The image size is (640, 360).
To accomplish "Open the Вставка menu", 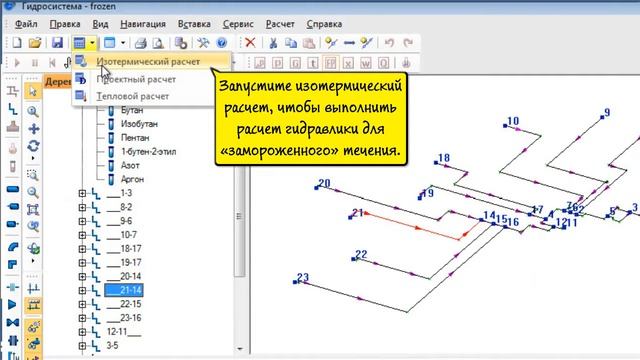I will pyautogui.click(x=194, y=24).
